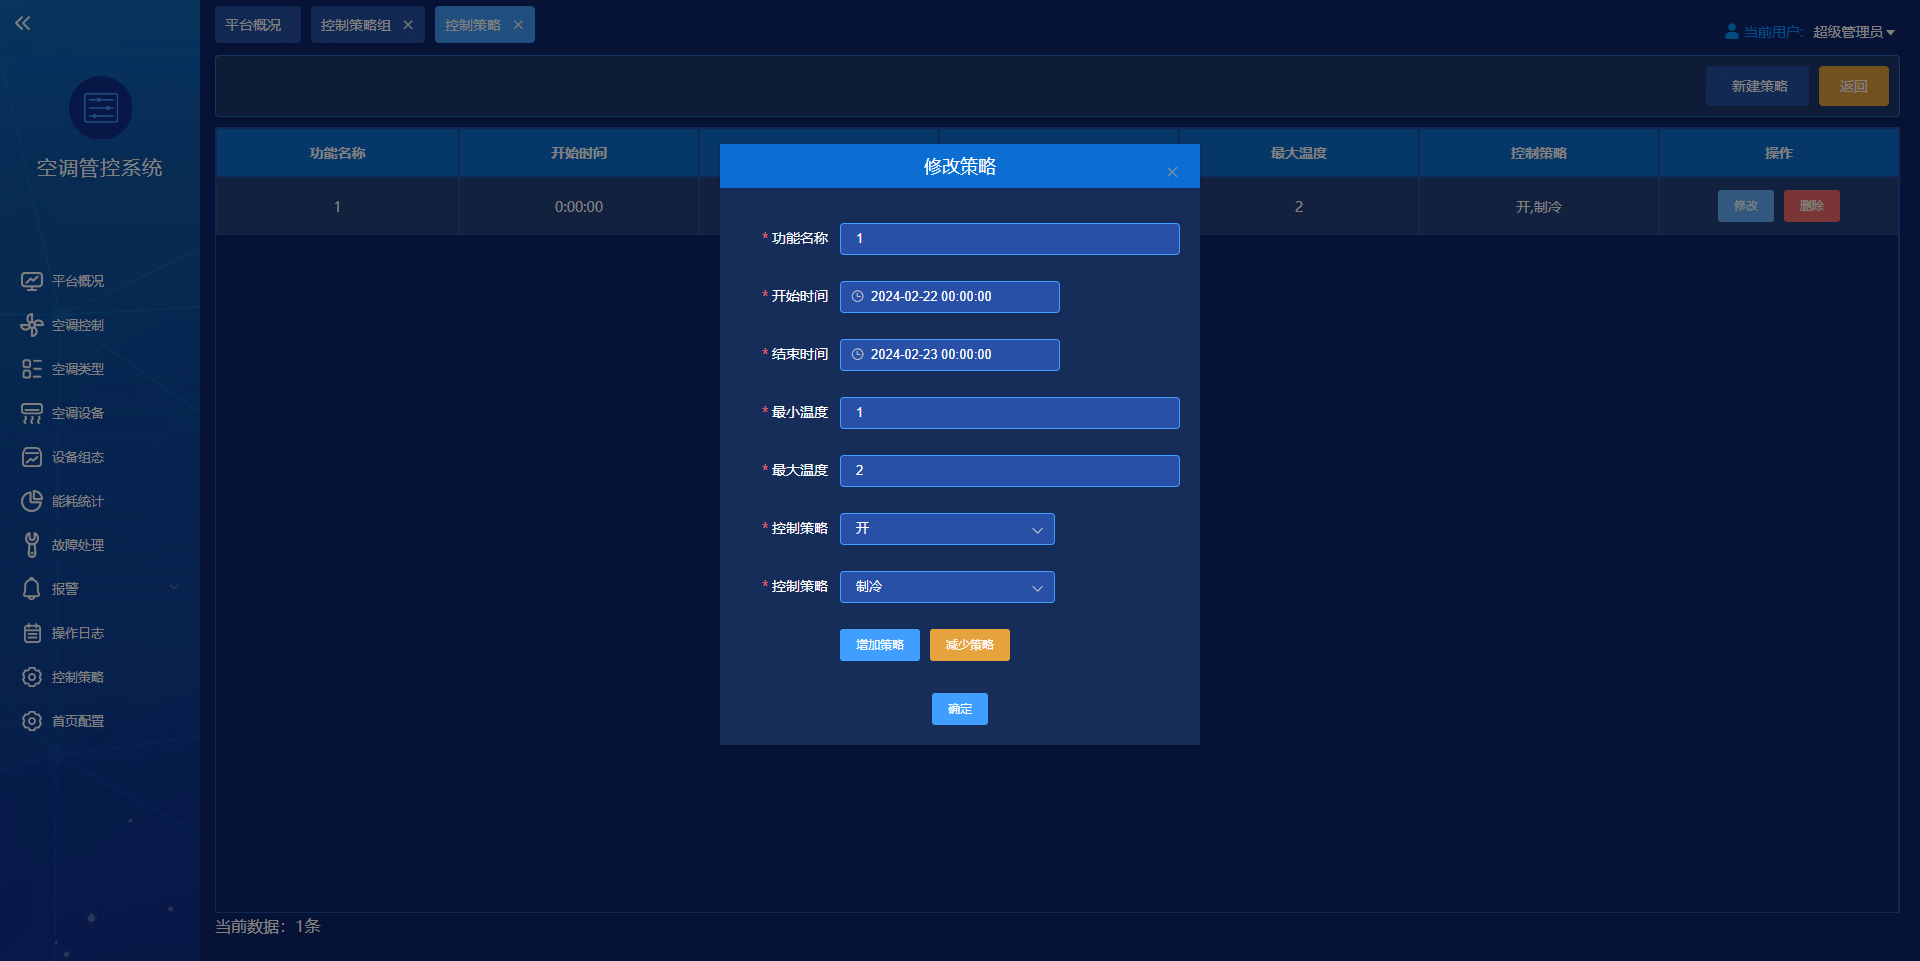Click the 删除 button in row 1
The image size is (1920, 961).
(x=1812, y=206)
